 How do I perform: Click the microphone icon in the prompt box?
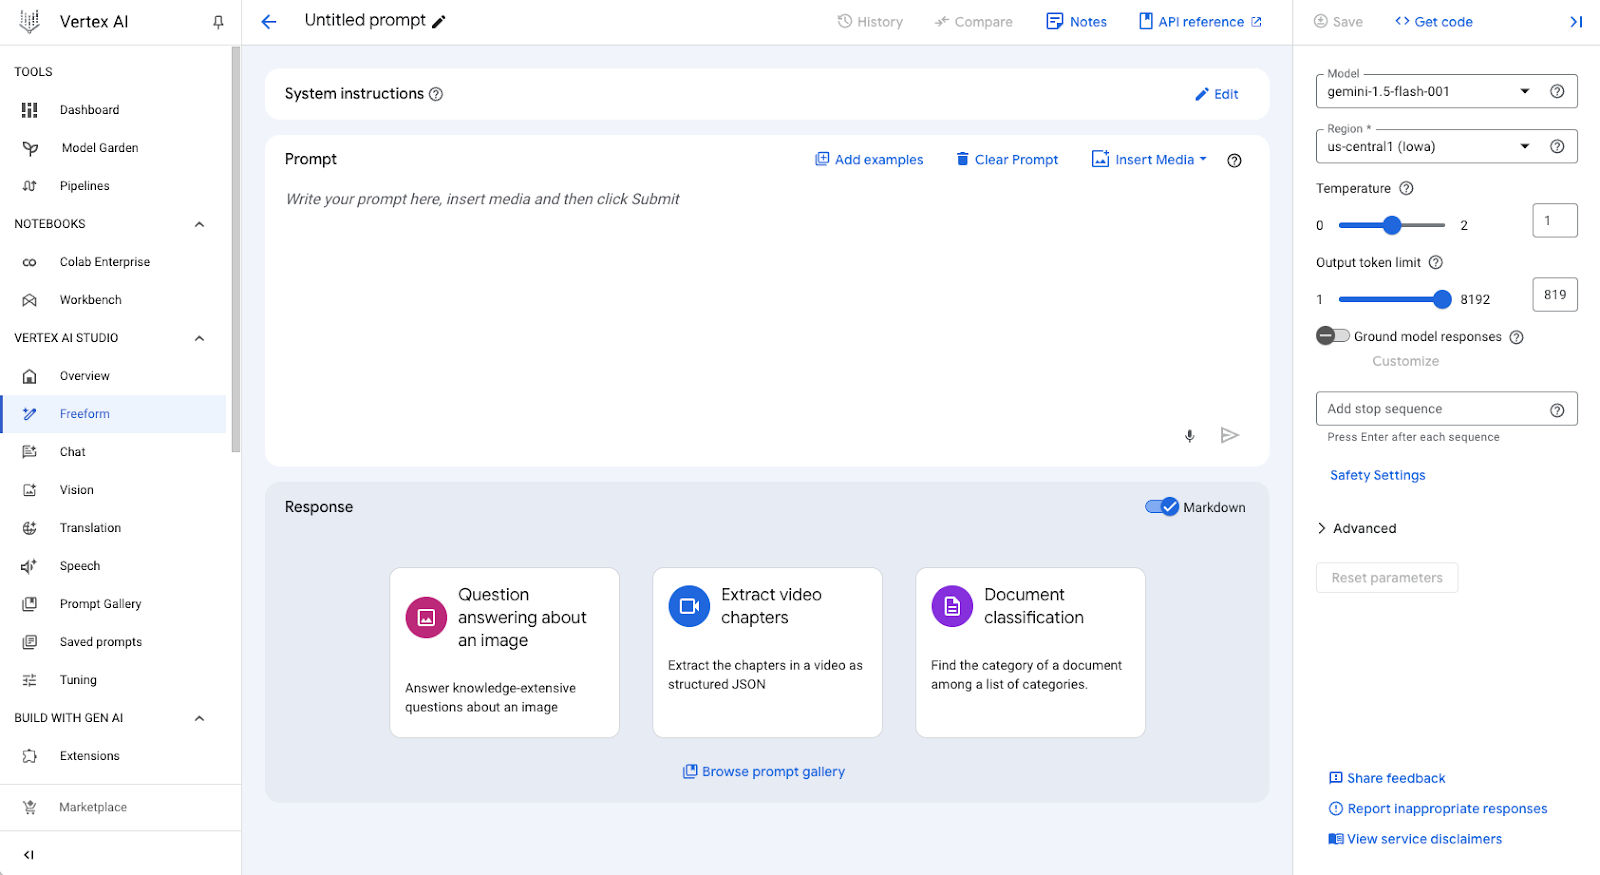point(1189,435)
